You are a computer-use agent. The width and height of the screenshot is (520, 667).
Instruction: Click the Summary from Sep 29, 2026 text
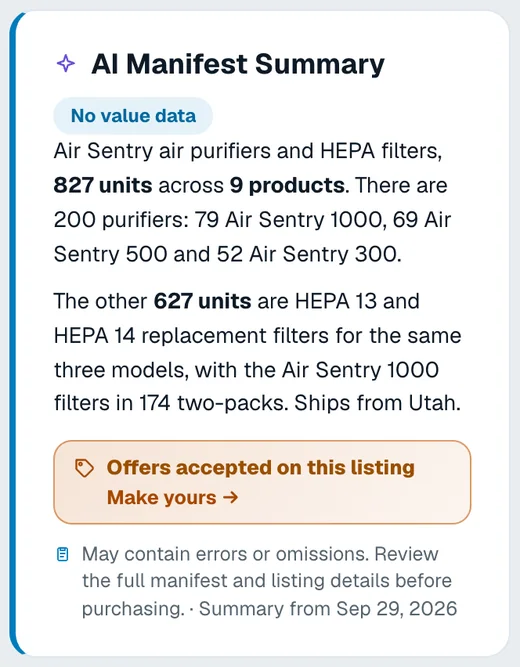(328, 609)
